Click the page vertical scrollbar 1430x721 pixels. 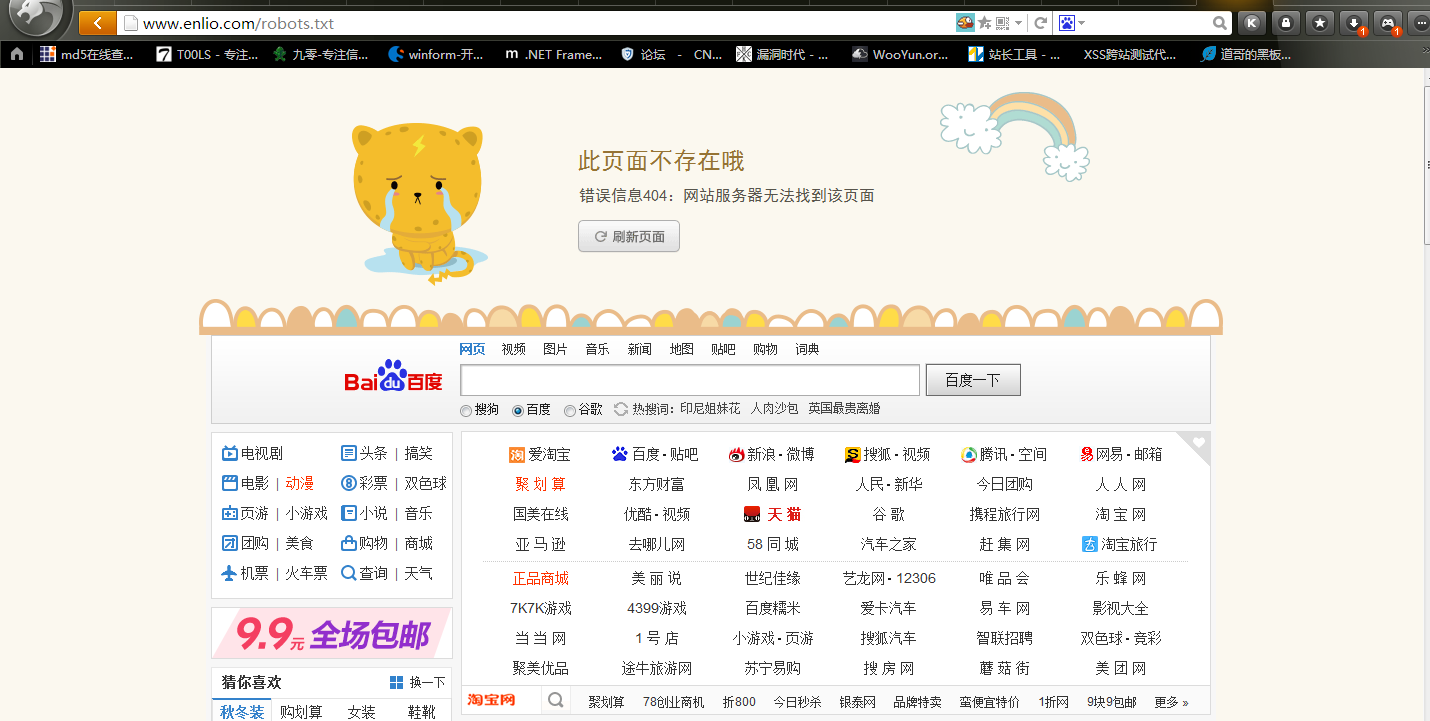tap(1425, 165)
